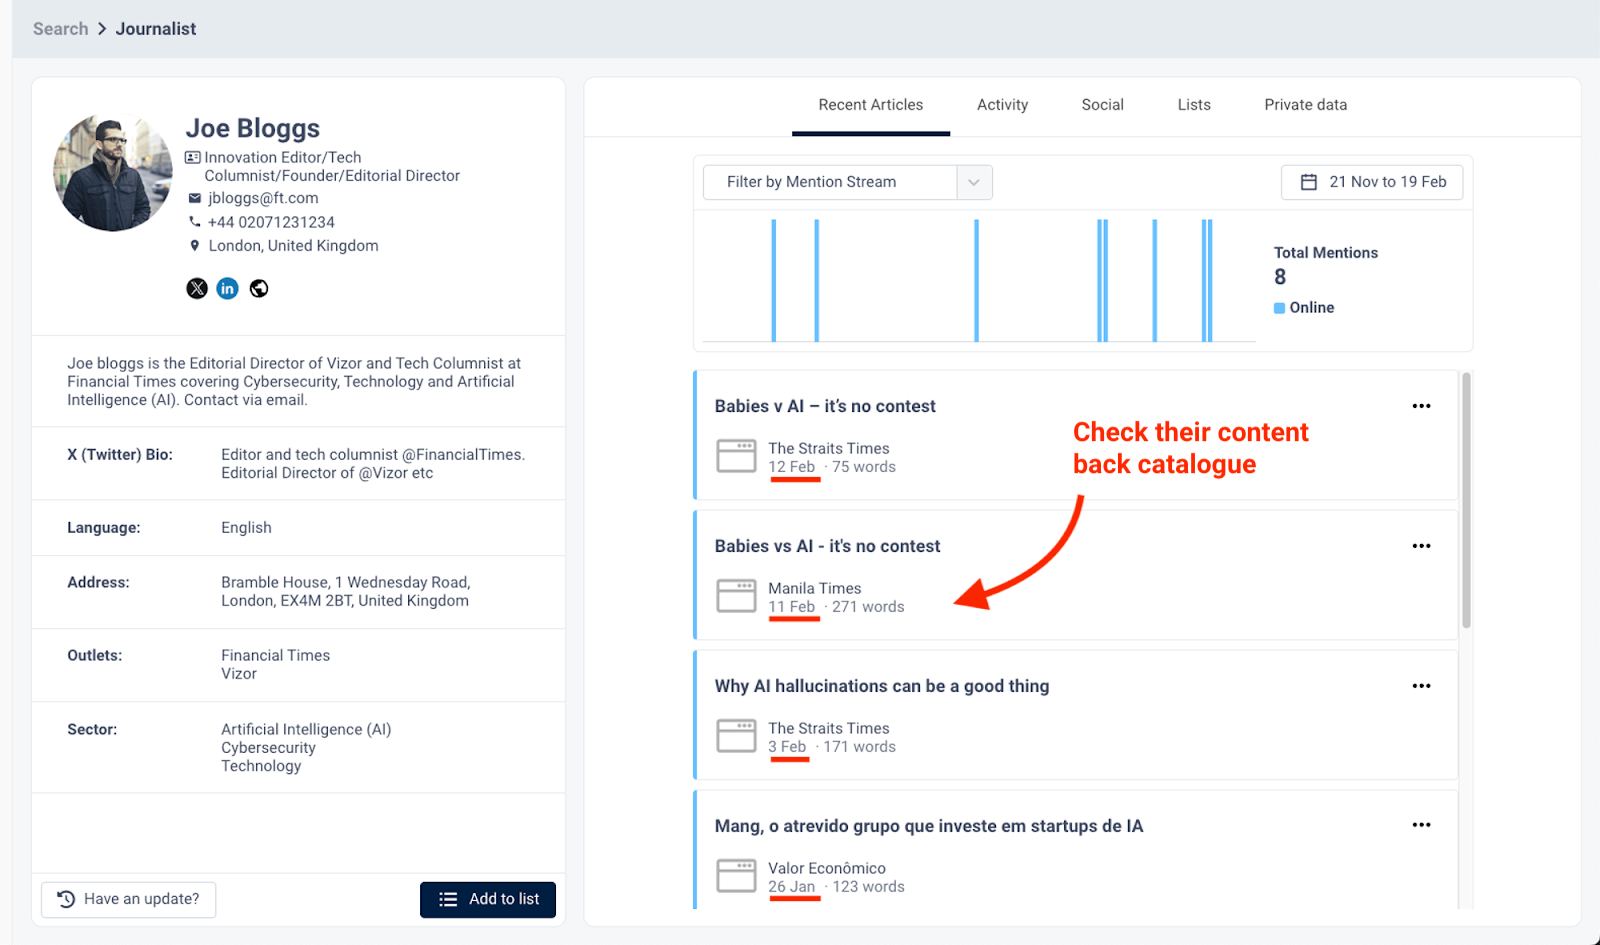Click the phone icon next to the number

tap(193, 221)
